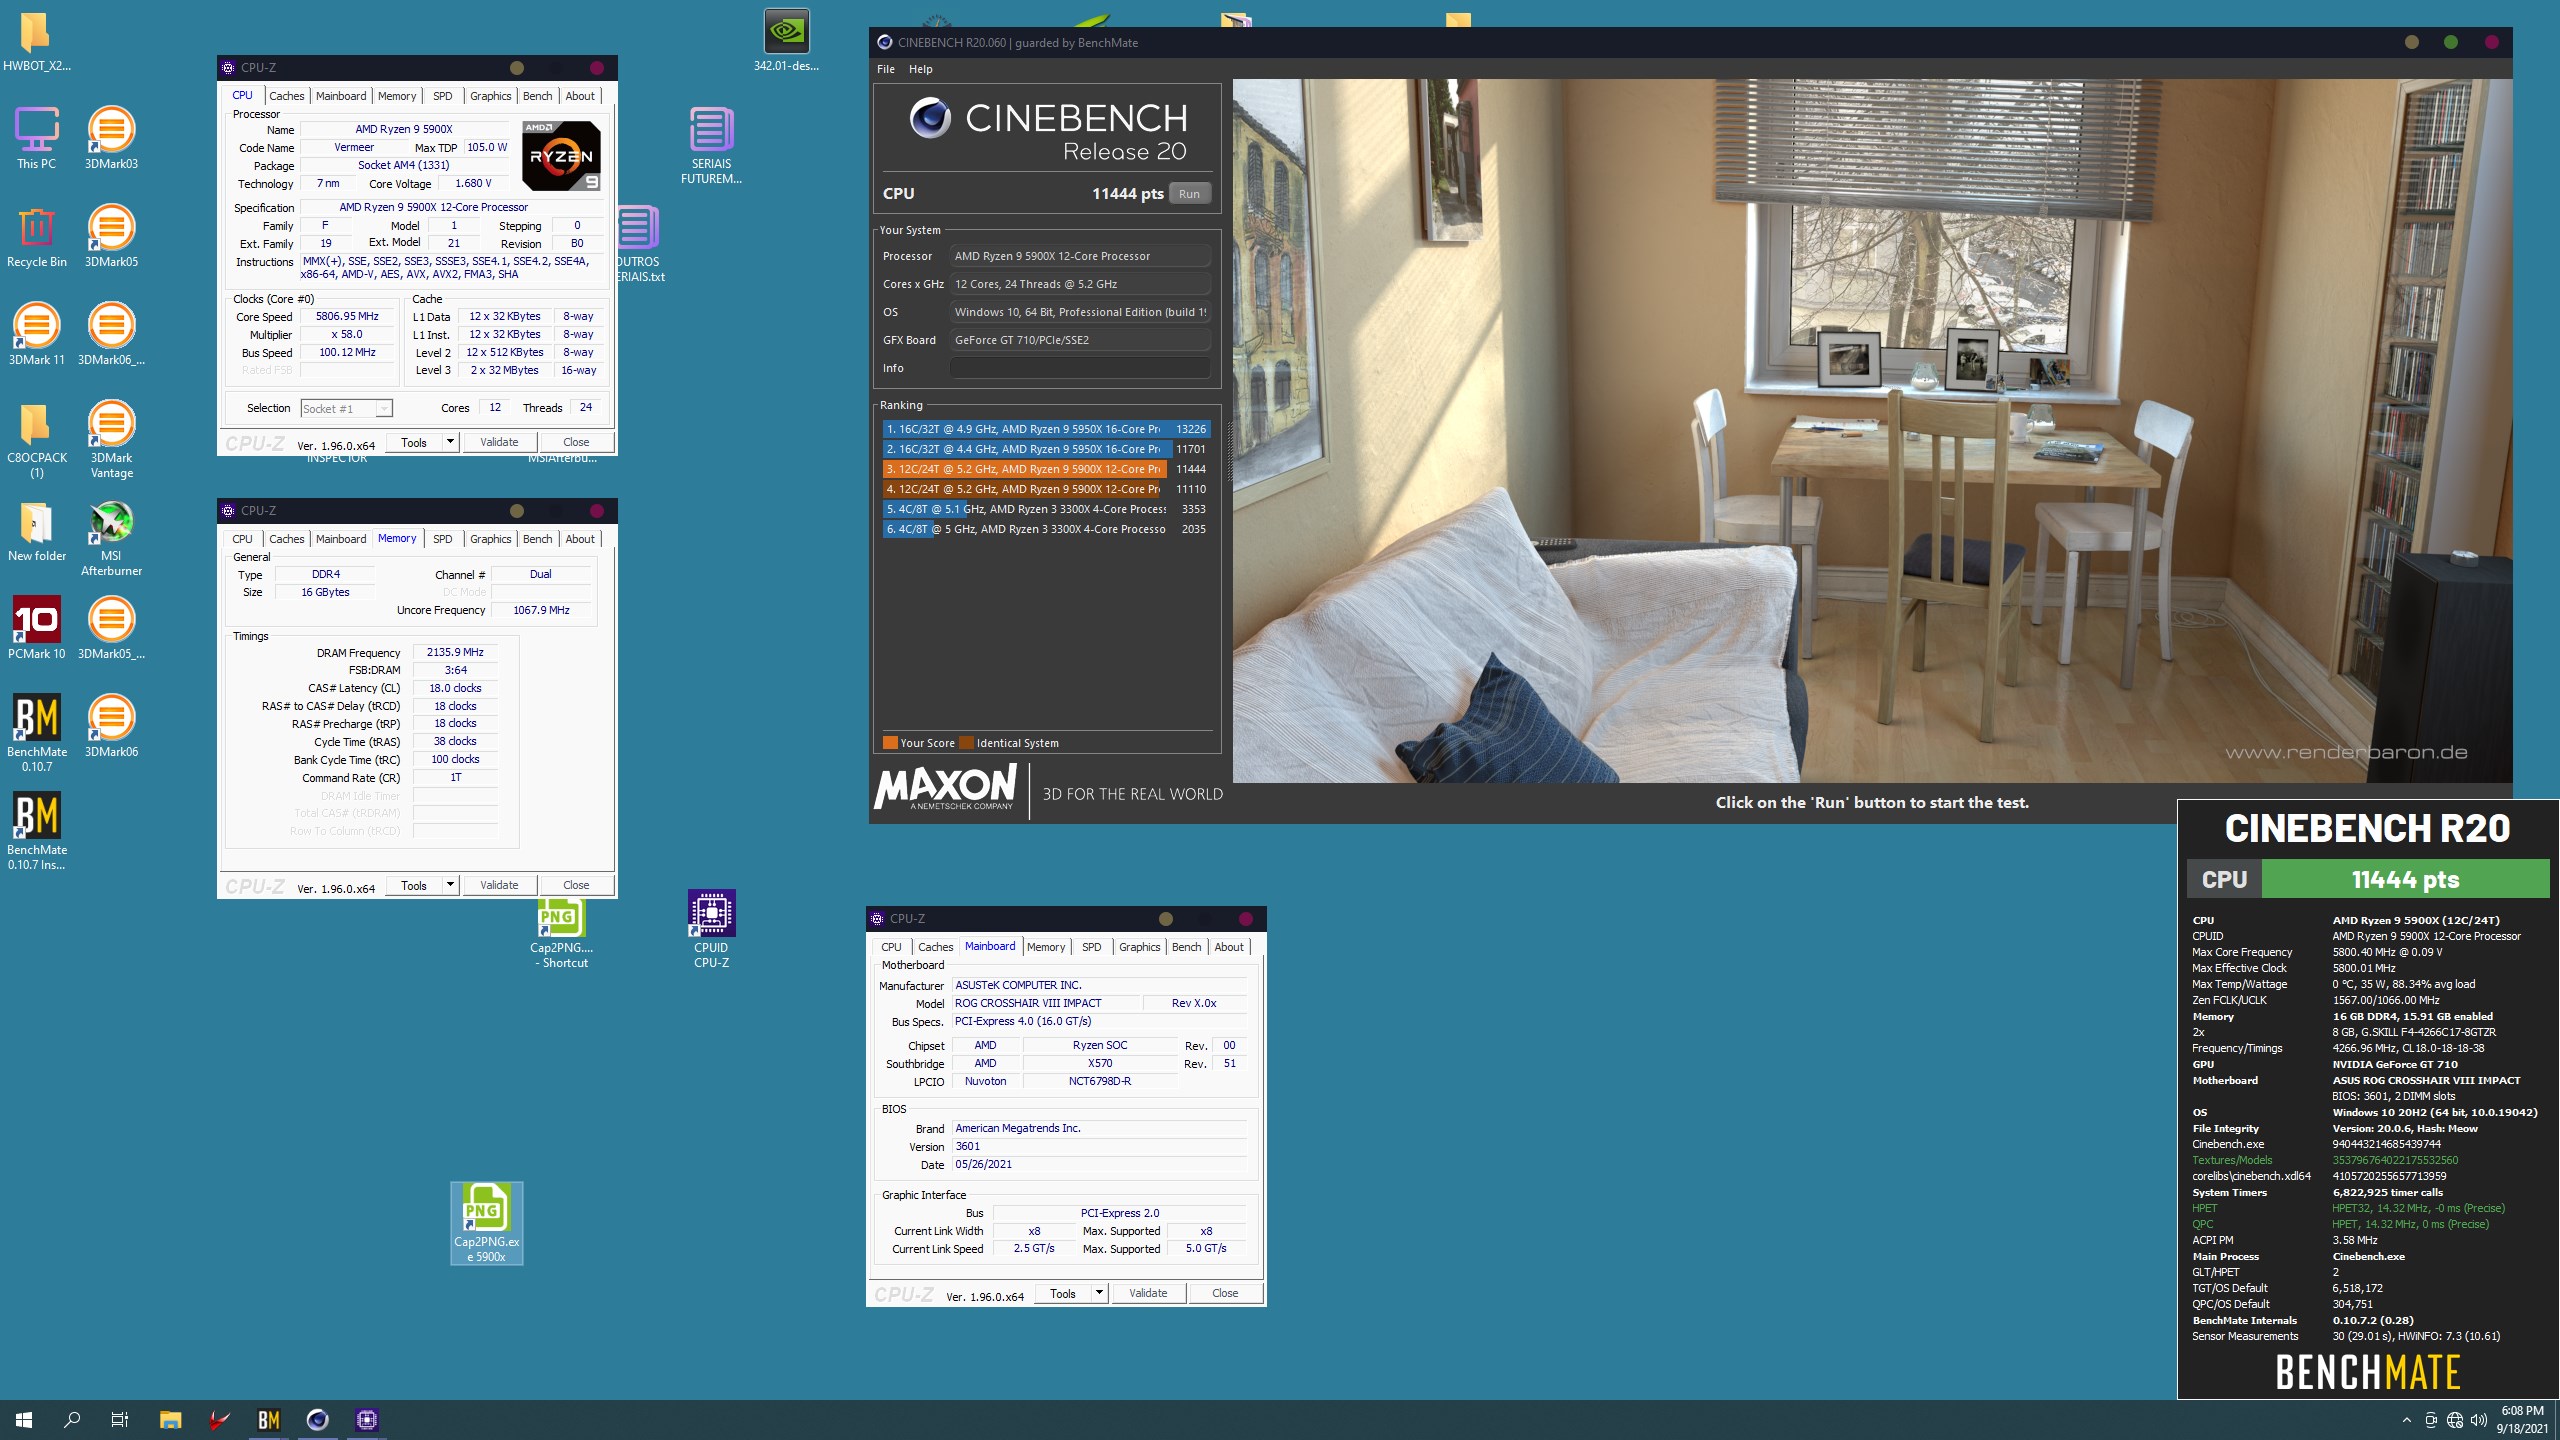The image size is (2560, 1440).
Task: Open Graphics tab in Mainboard CPU-Z window
Action: [1139, 947]
